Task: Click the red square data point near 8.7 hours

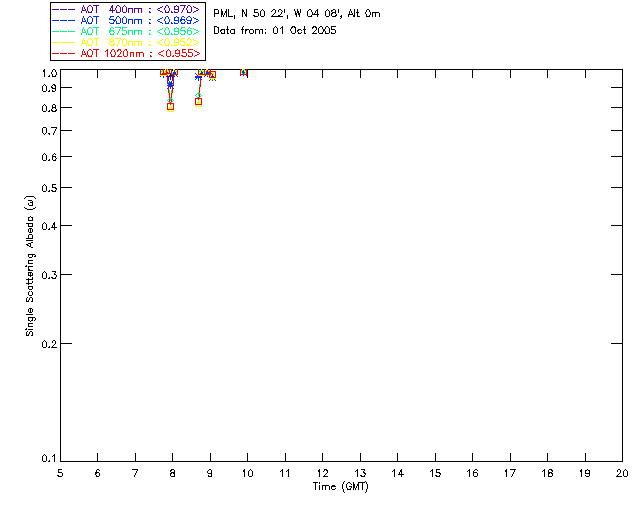Action: tap(198, 102)
